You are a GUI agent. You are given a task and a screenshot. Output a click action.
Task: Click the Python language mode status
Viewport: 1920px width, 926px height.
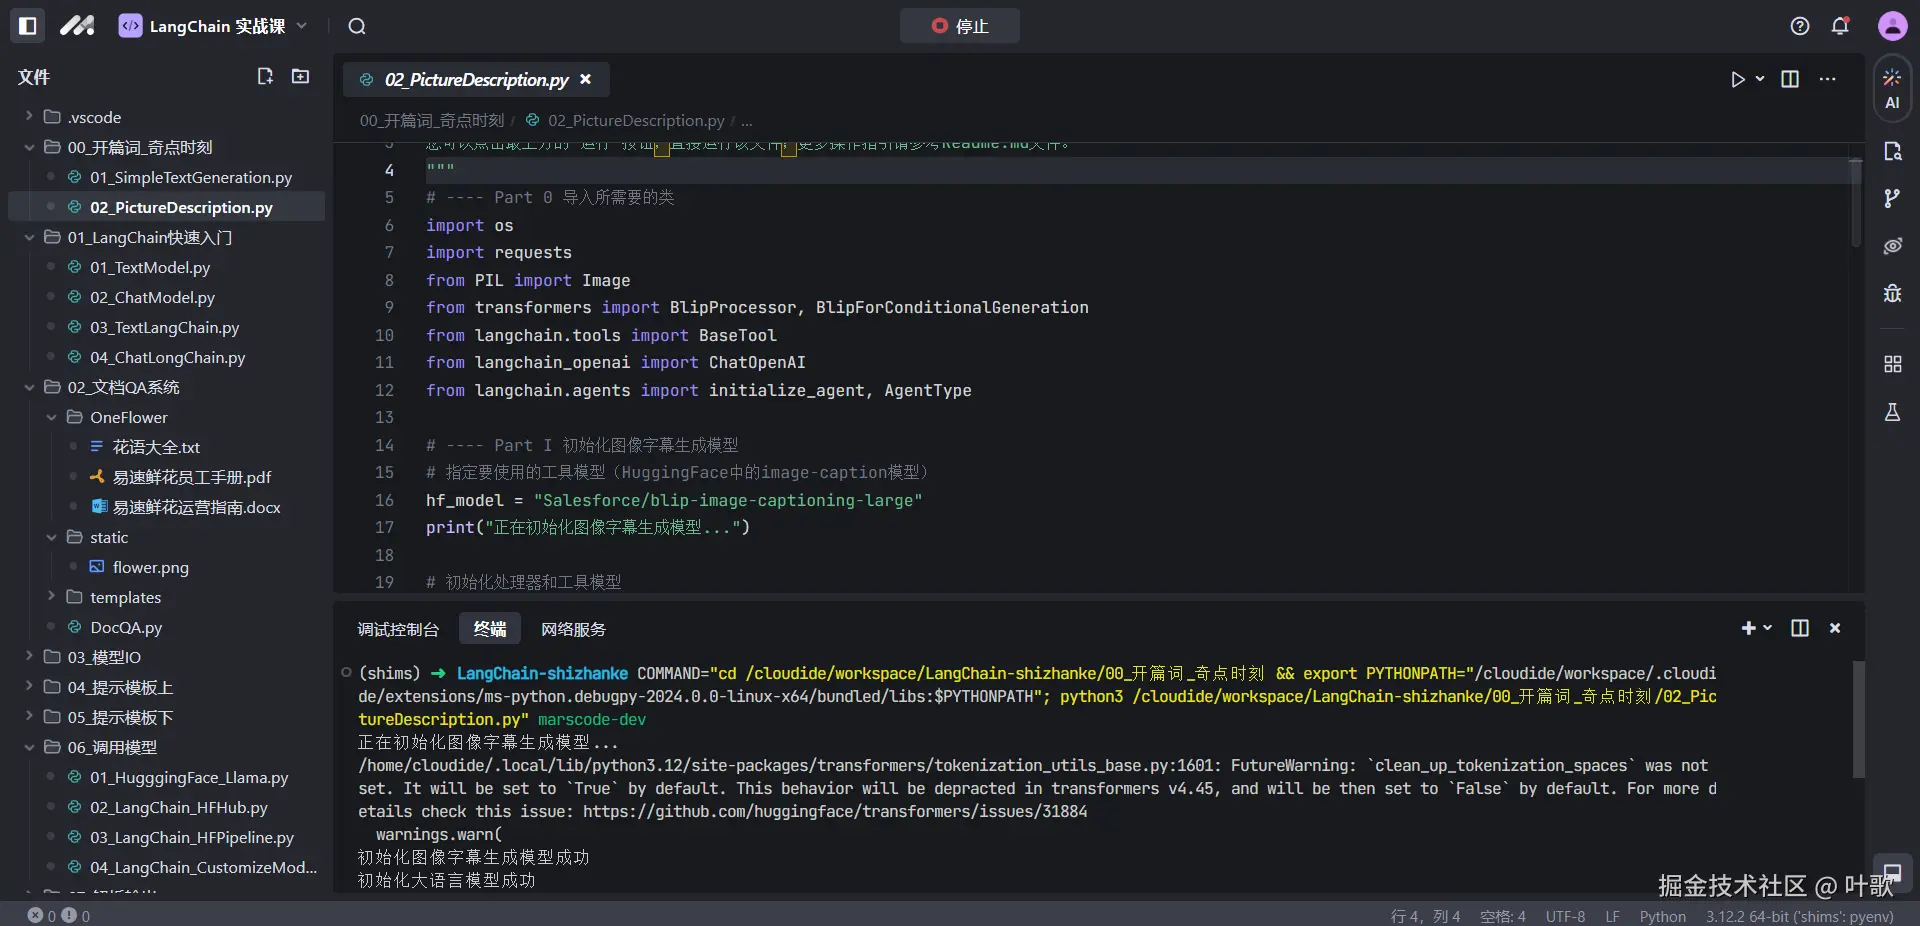(1662, 916)
